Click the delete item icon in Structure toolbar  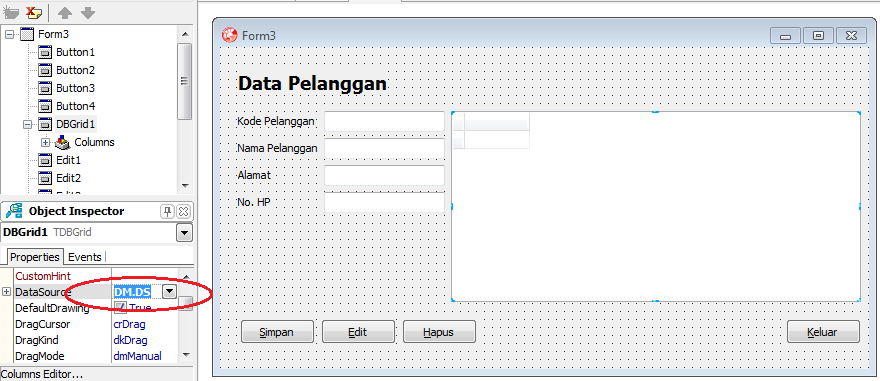[35, 12]
